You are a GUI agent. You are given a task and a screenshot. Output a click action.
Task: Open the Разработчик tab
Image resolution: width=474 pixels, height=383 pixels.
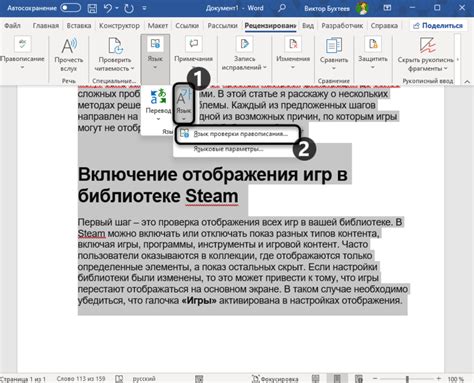342,26
